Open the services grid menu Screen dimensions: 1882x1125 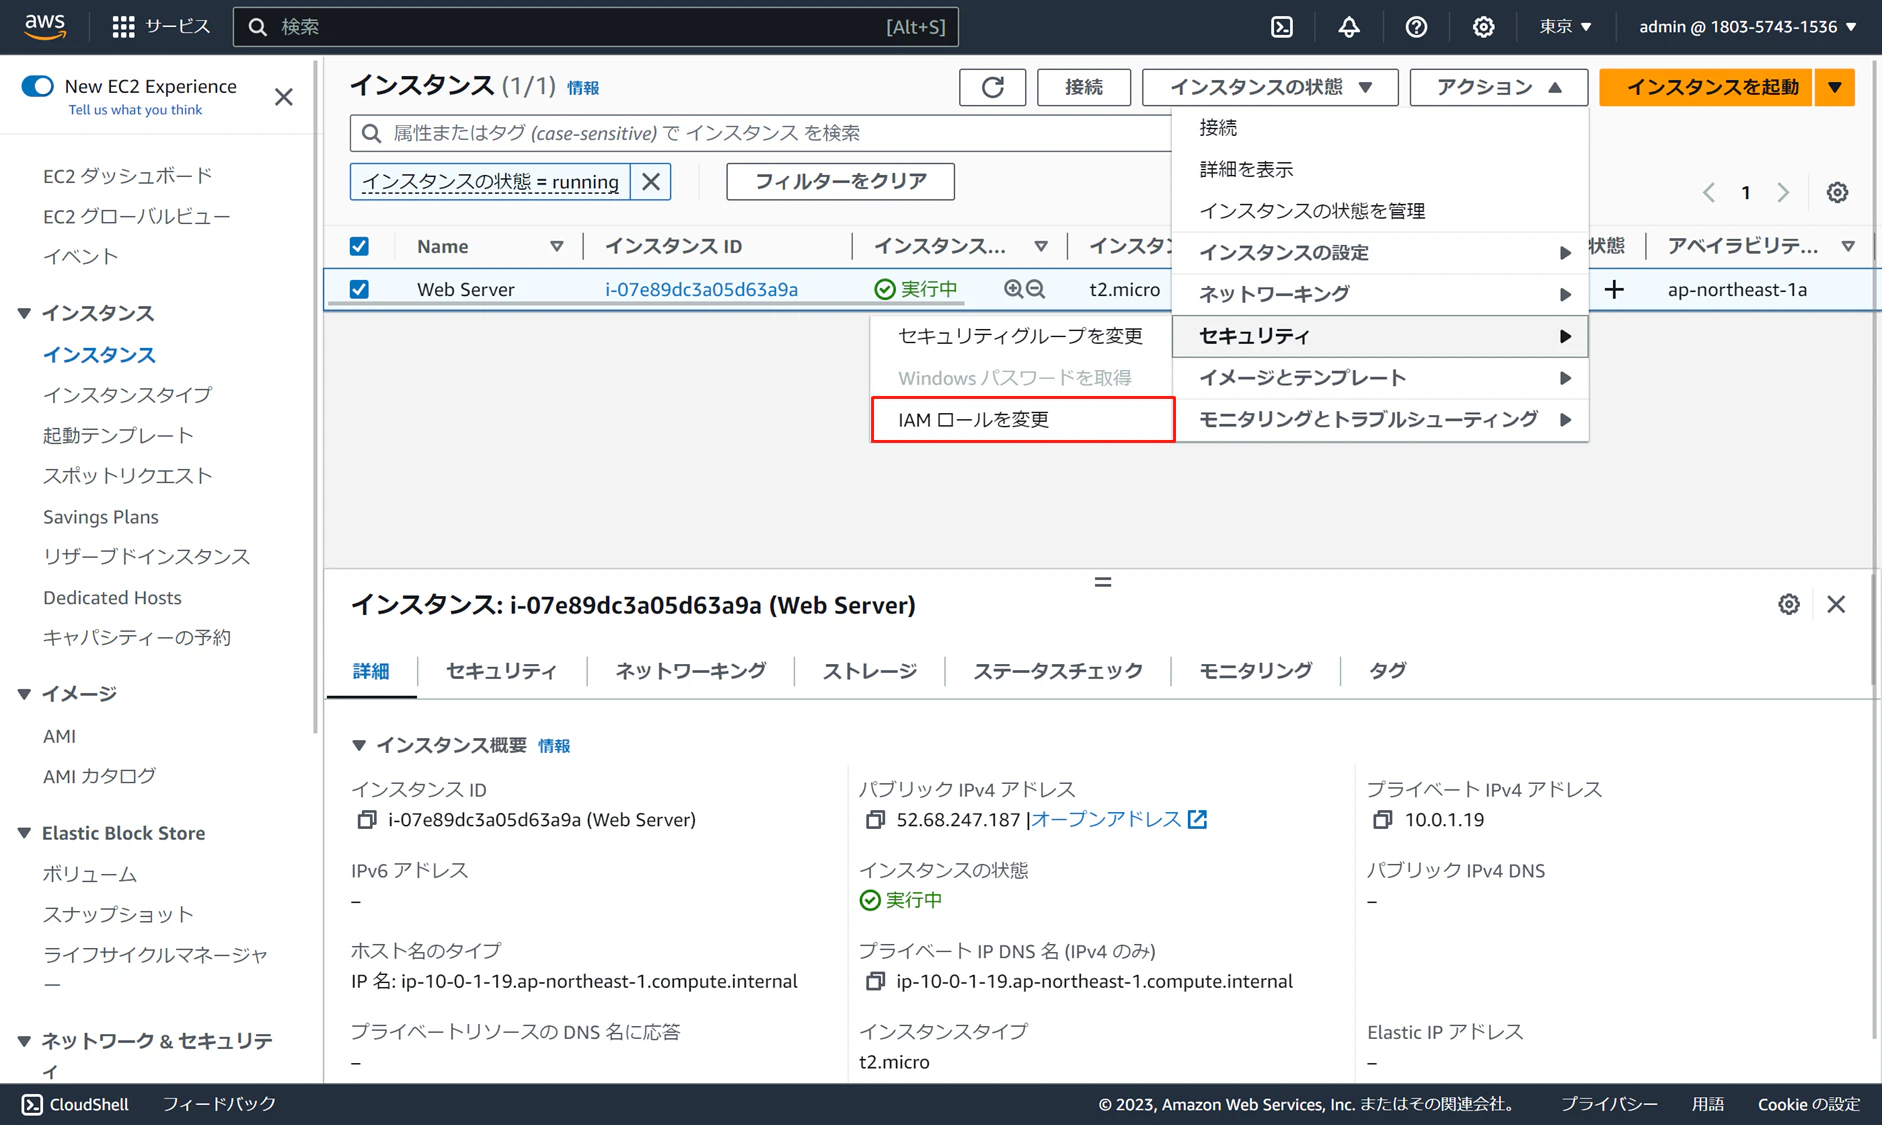click(123, 27)
